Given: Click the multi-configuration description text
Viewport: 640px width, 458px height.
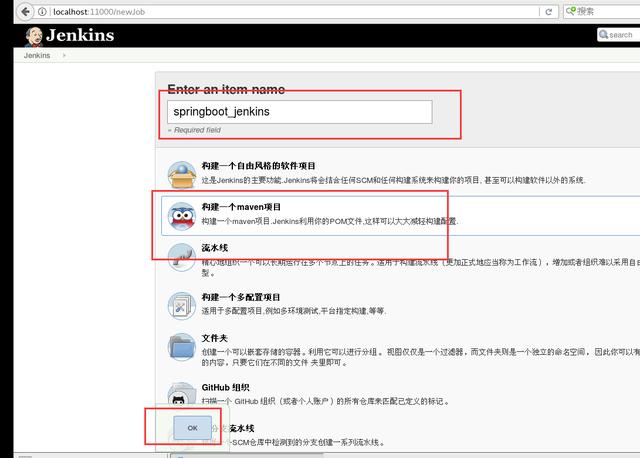Looking at the screenshot, I should pyautogui.click(x=294, y=311).
